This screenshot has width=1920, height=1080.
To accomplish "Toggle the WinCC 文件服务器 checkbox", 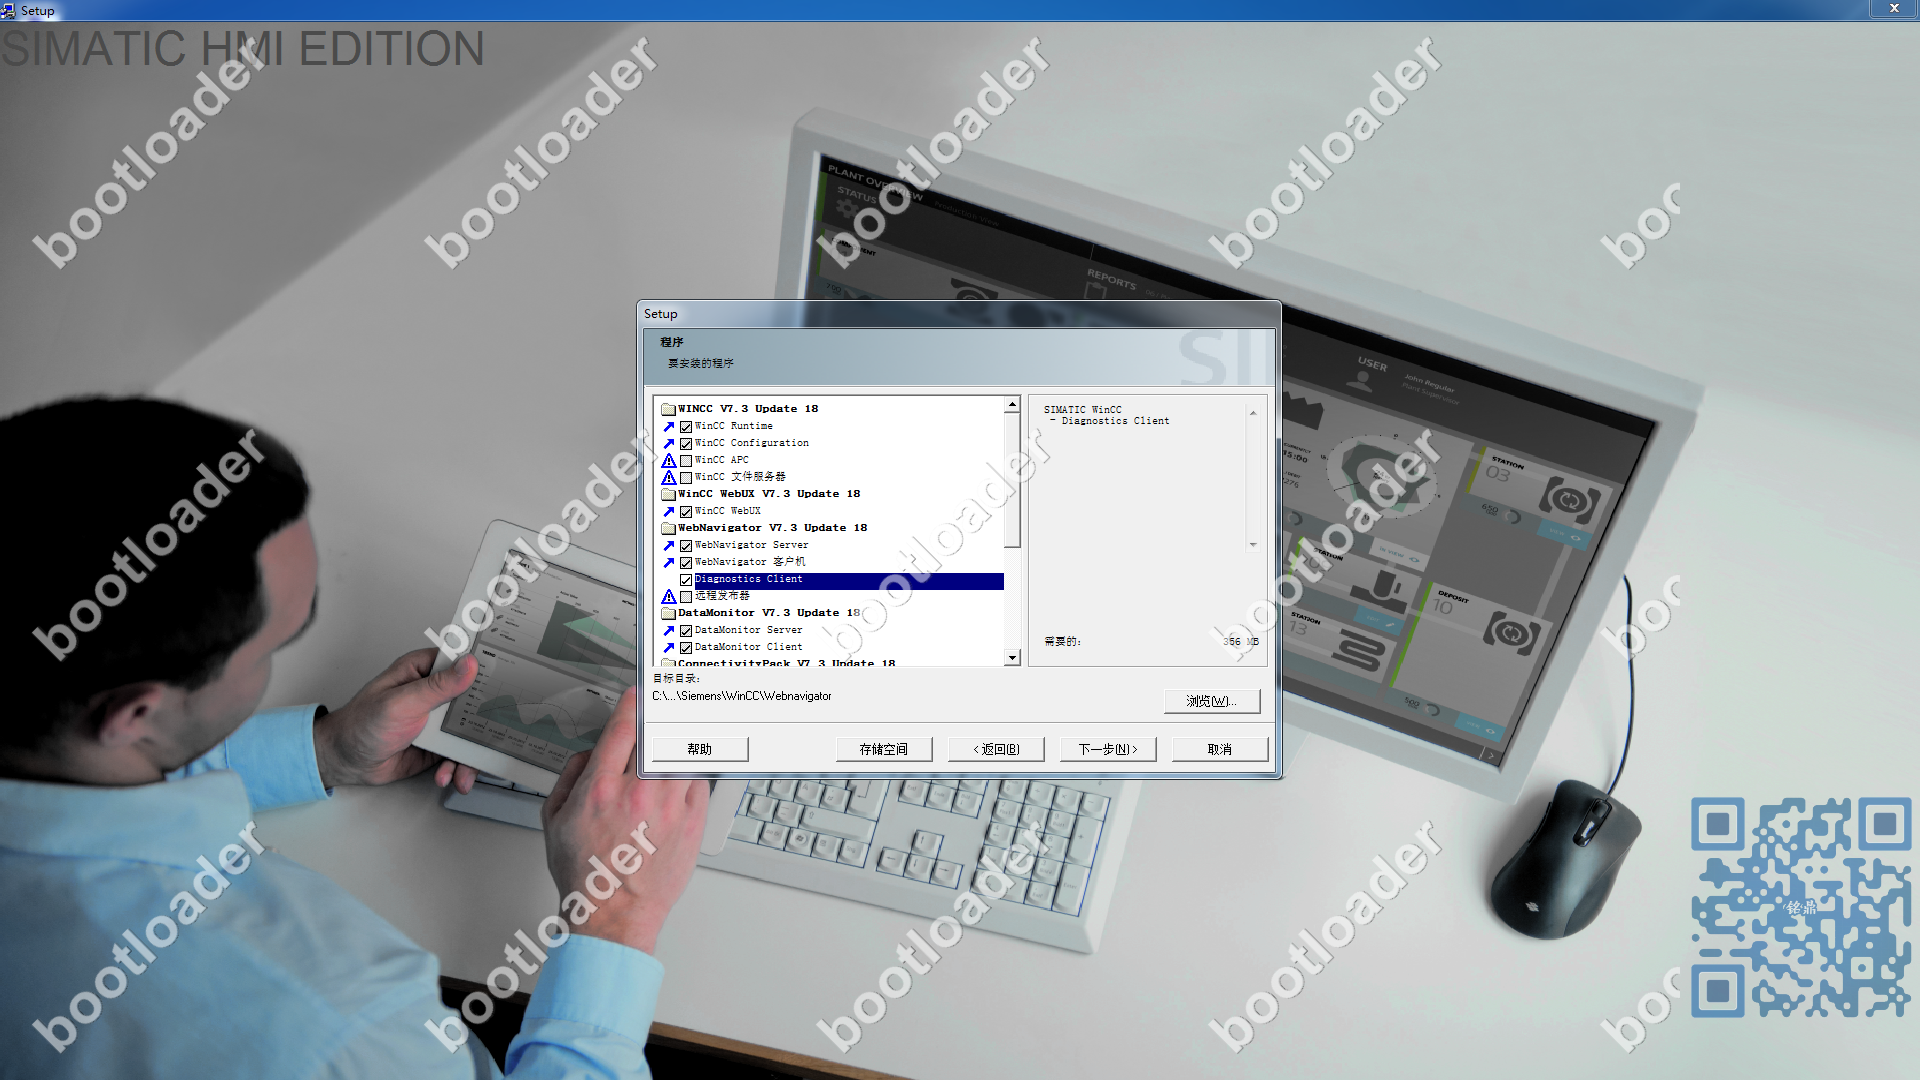I will pos(686,478).
